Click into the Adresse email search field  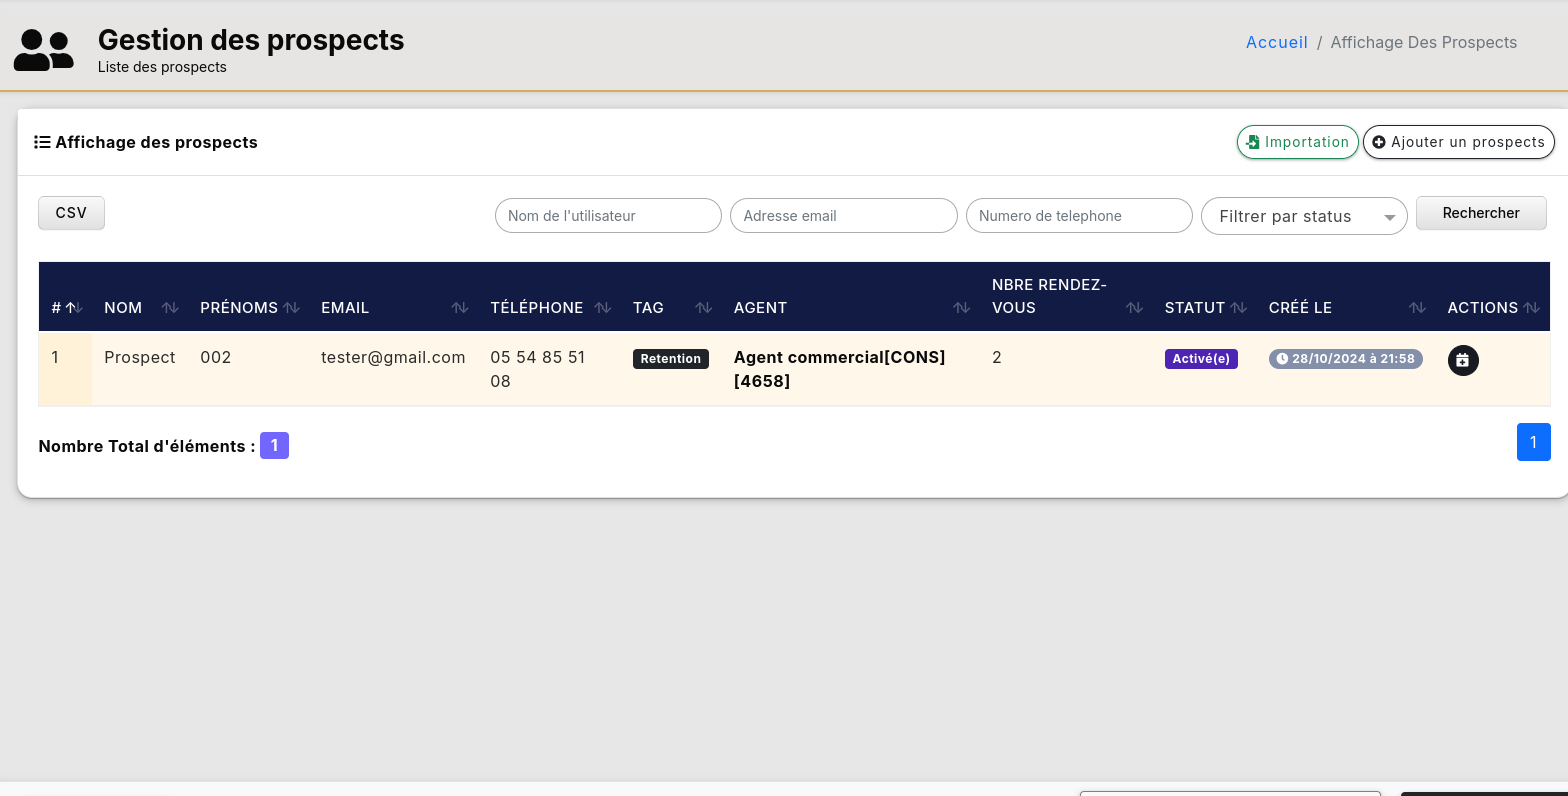843,216
